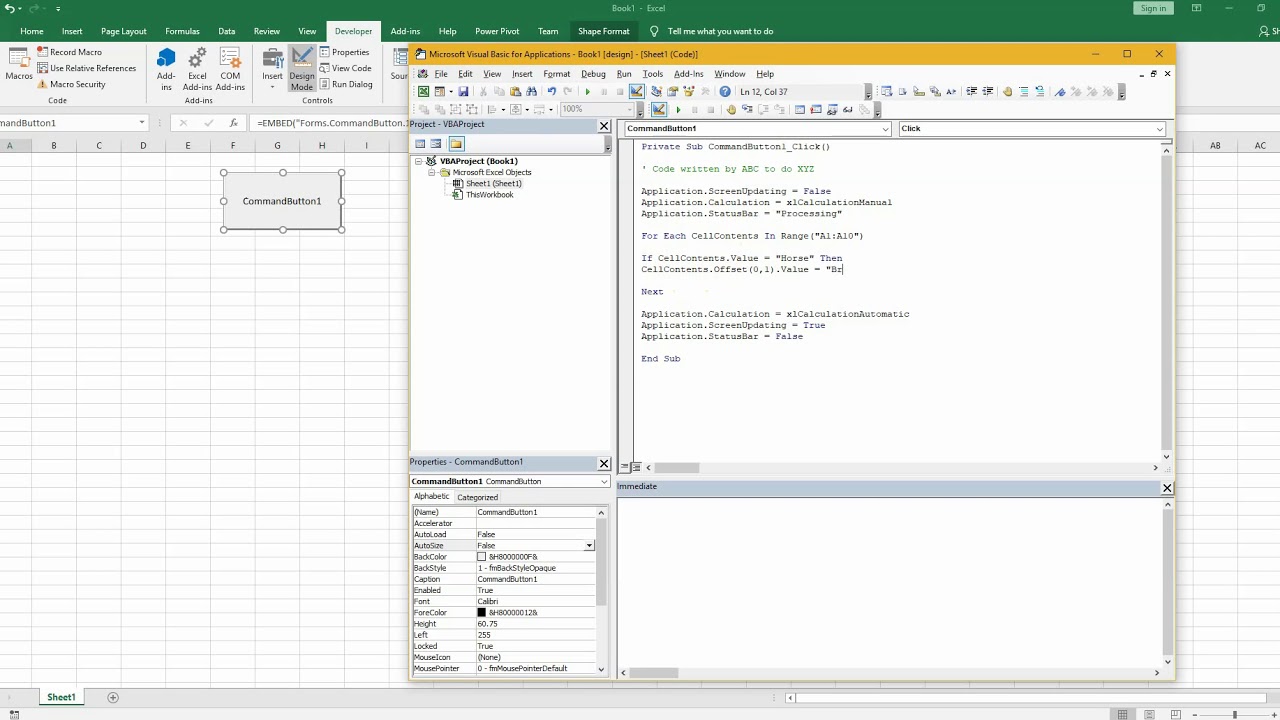Switch to the Page Layout ribbon tab
Viewport: 1280px width, 720px height.
coord(124,31)
